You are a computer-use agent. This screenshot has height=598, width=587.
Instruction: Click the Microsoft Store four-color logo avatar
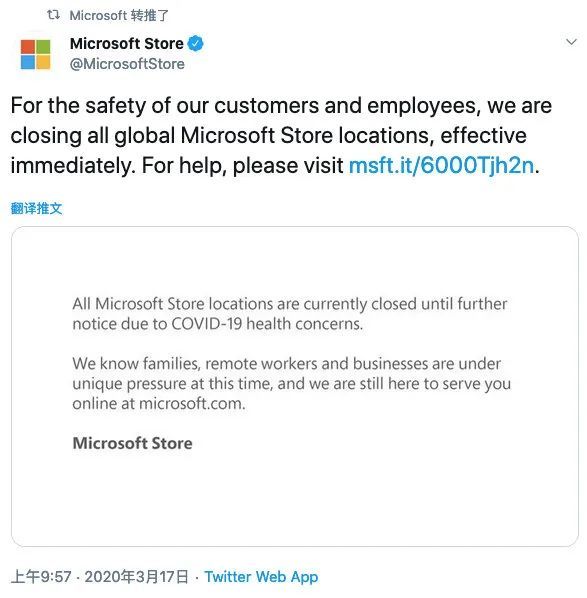point(35,55)
